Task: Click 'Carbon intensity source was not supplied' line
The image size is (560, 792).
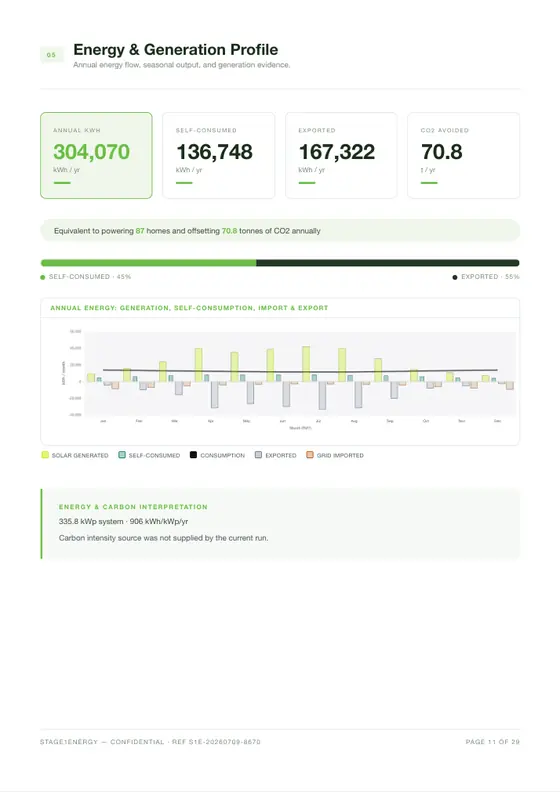Action: 164,538
